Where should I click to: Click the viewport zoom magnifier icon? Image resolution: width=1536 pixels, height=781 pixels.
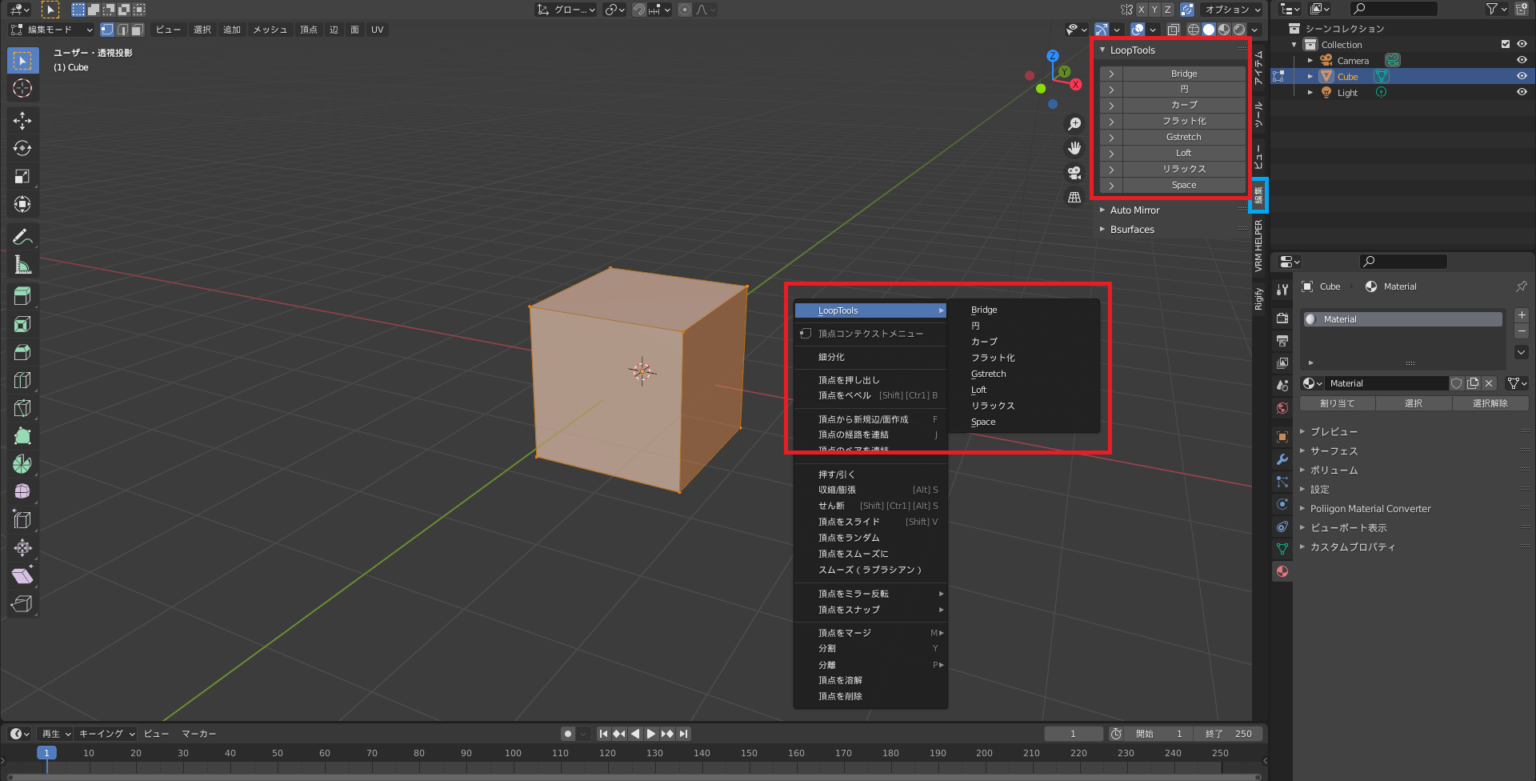(1074, 122)
